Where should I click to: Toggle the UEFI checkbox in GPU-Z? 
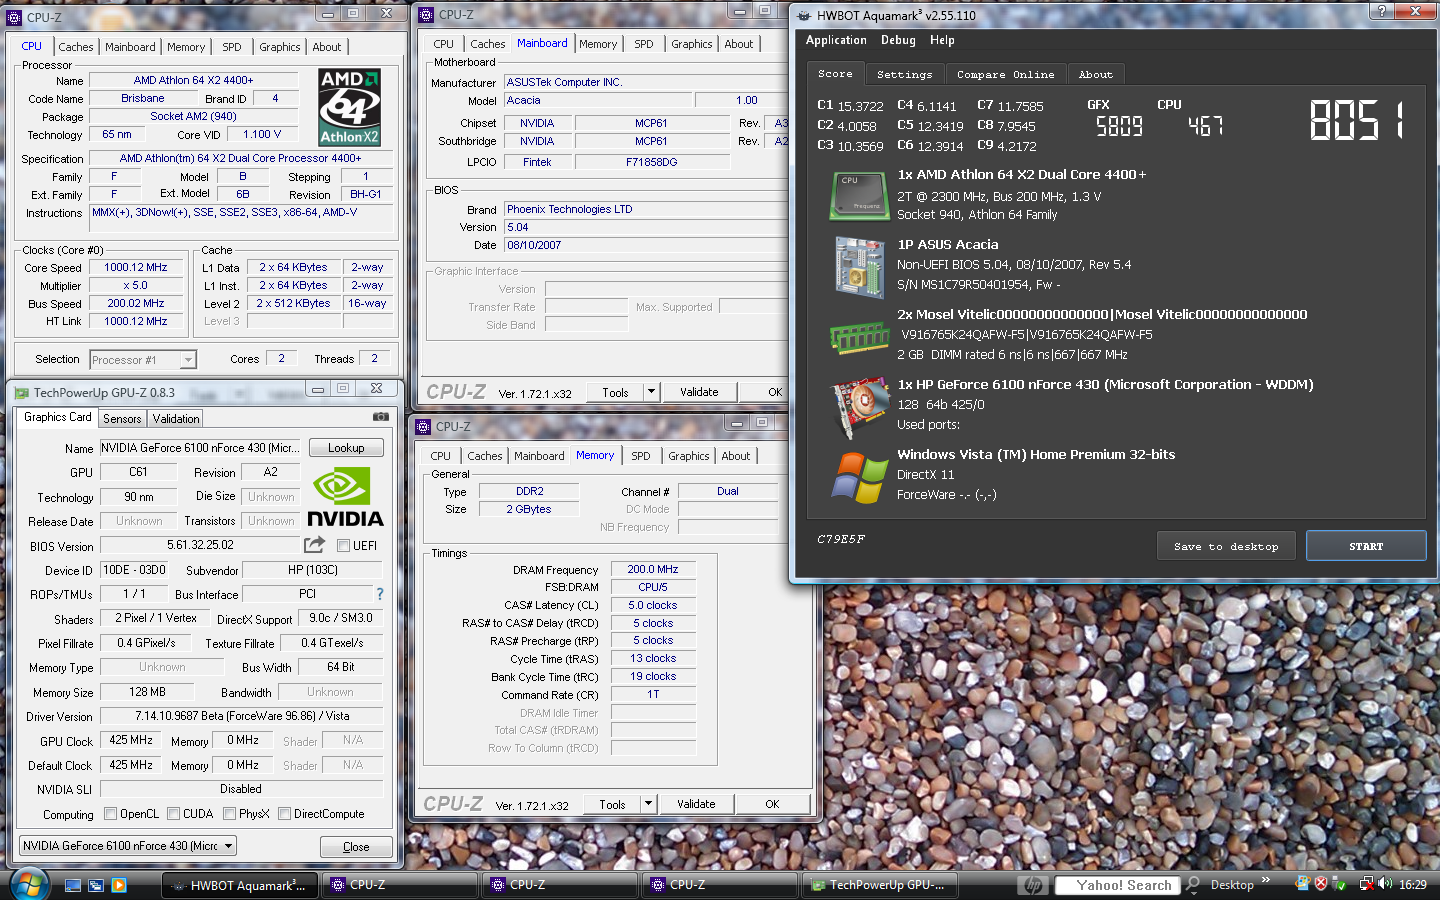click(x=343, y=546)
